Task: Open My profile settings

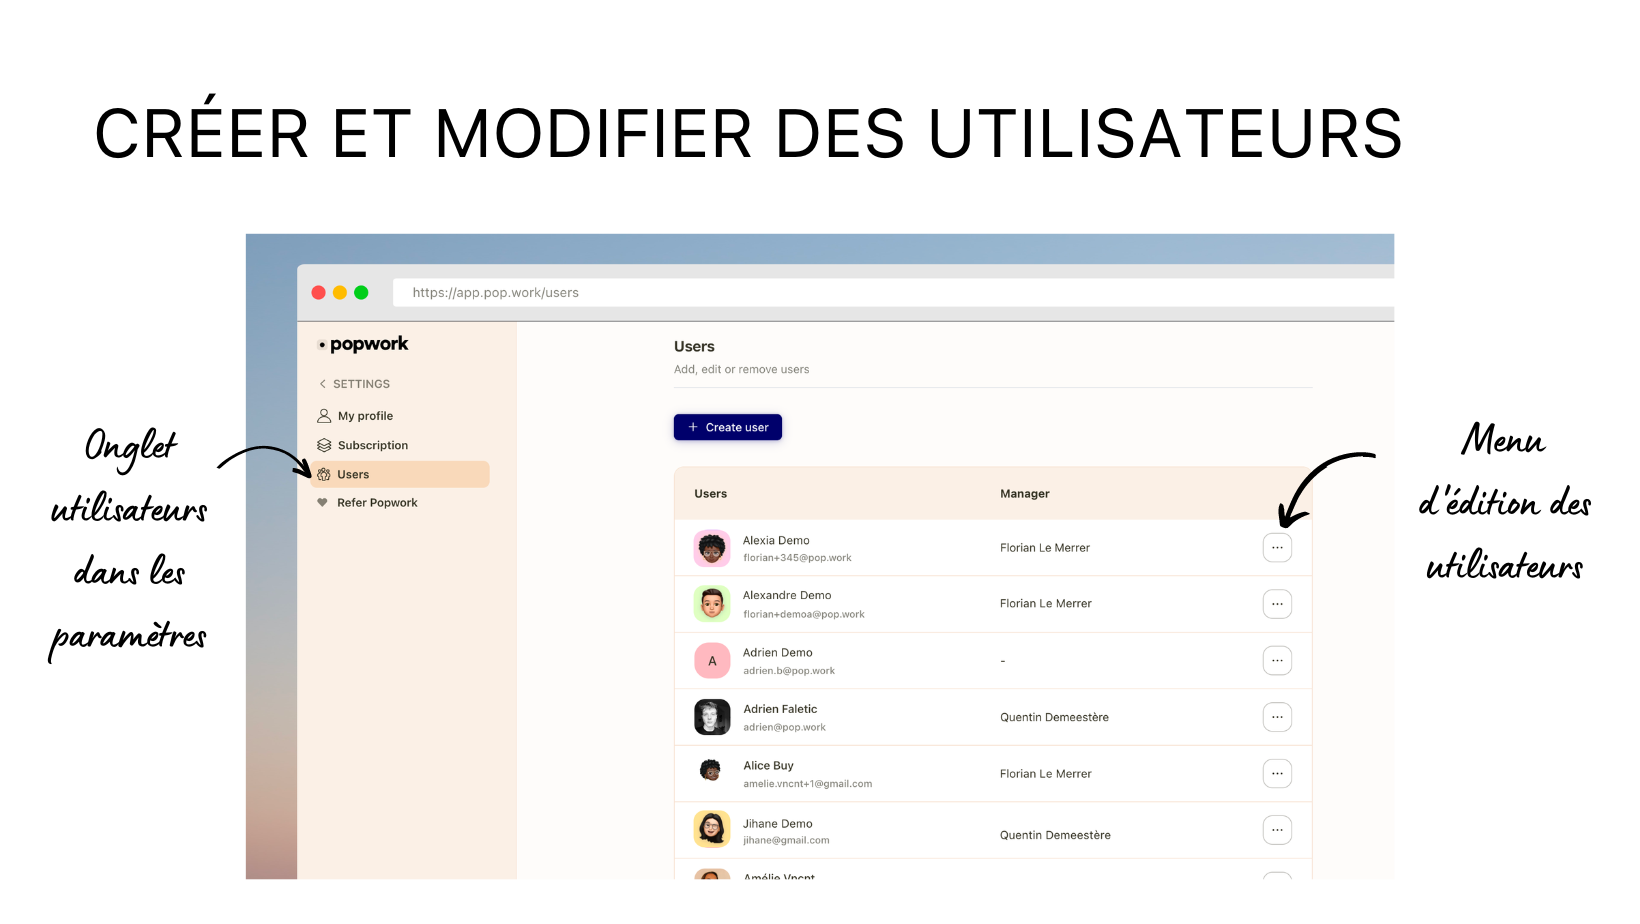Action: point(365,415)
